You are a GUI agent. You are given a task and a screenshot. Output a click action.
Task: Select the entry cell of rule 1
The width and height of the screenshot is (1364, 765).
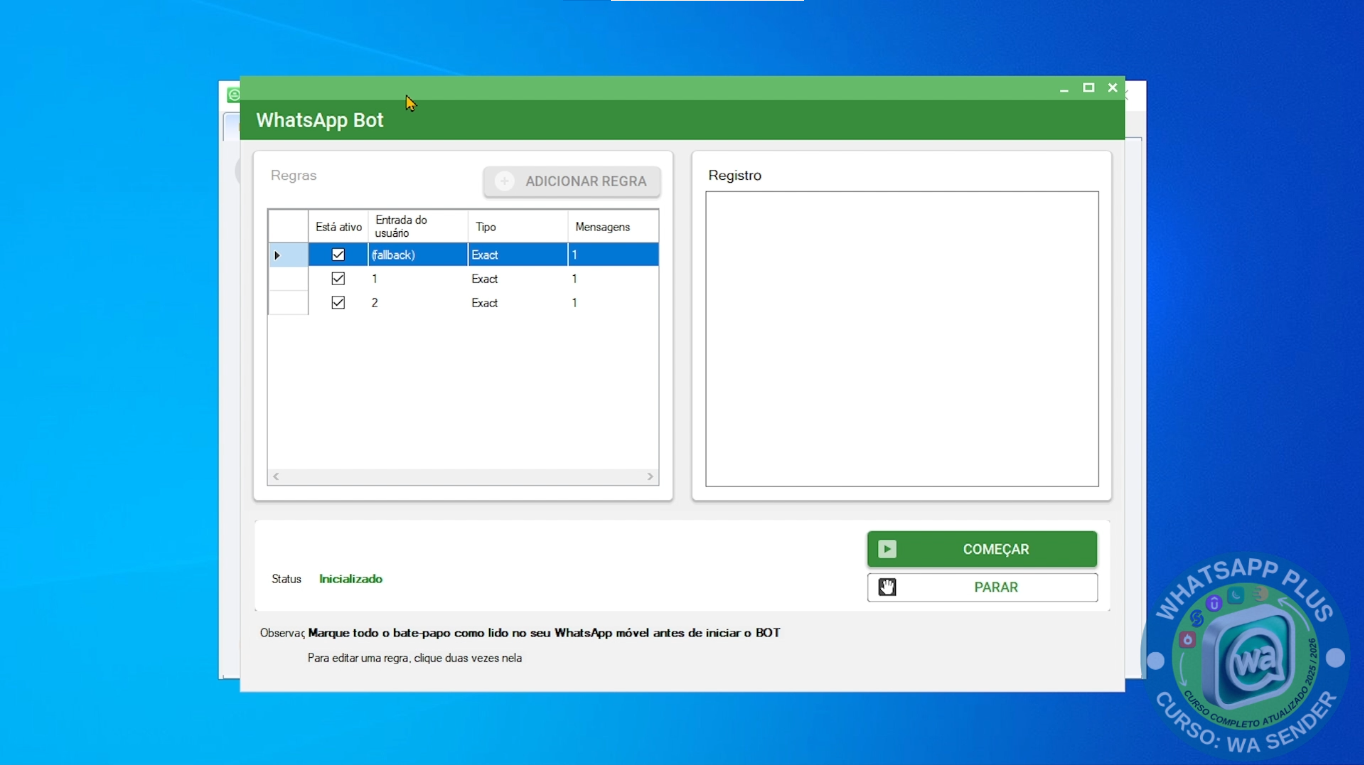(x=418, y=279)
